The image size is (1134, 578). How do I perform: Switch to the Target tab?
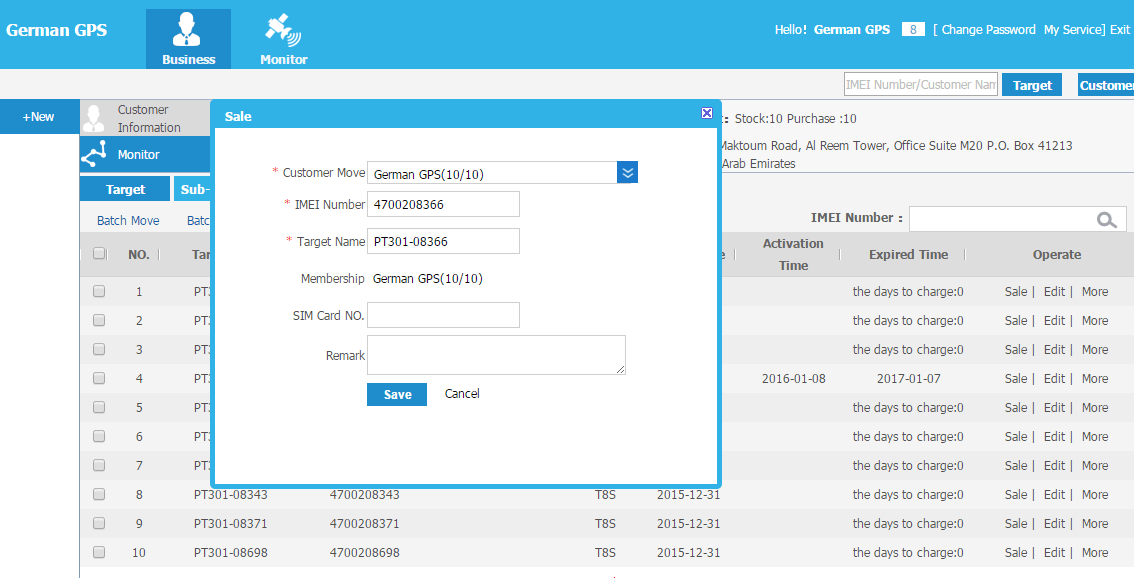(x=124, y=188)
